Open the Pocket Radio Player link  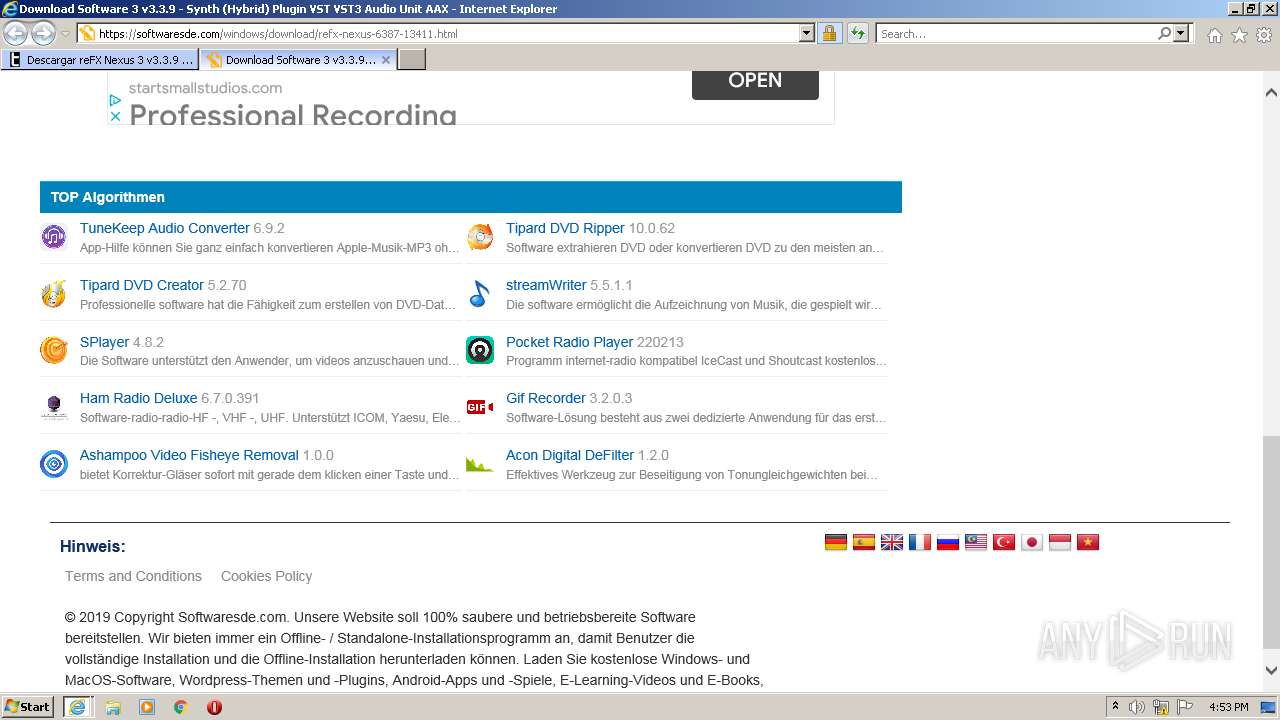point(569,342)
